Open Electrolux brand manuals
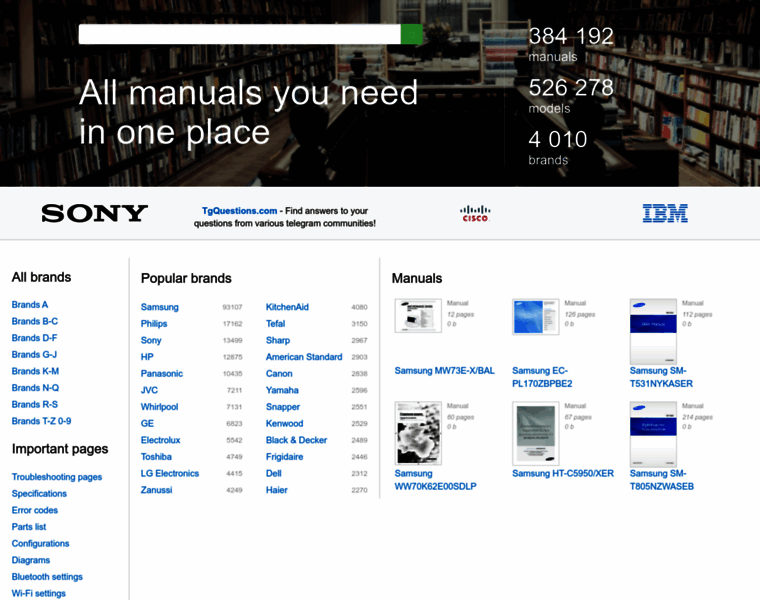This screenshot has width=760, height=600. coord(160,440)
